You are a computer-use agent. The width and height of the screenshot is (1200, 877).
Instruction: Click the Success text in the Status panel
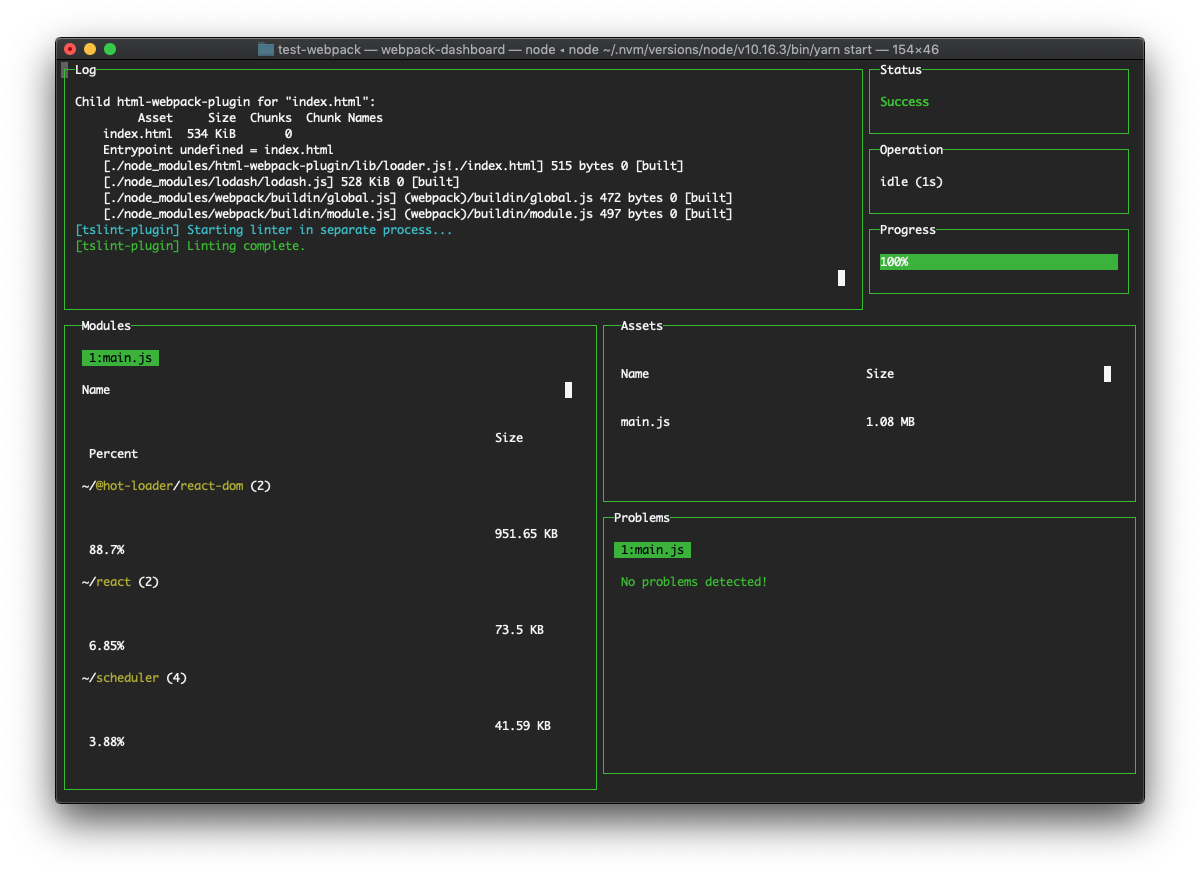[x=904, y=101]
